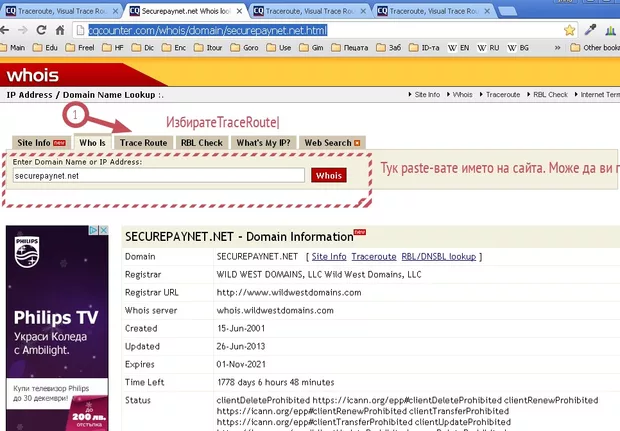Bookmark page with the star icon

click(x=569, y=30)
